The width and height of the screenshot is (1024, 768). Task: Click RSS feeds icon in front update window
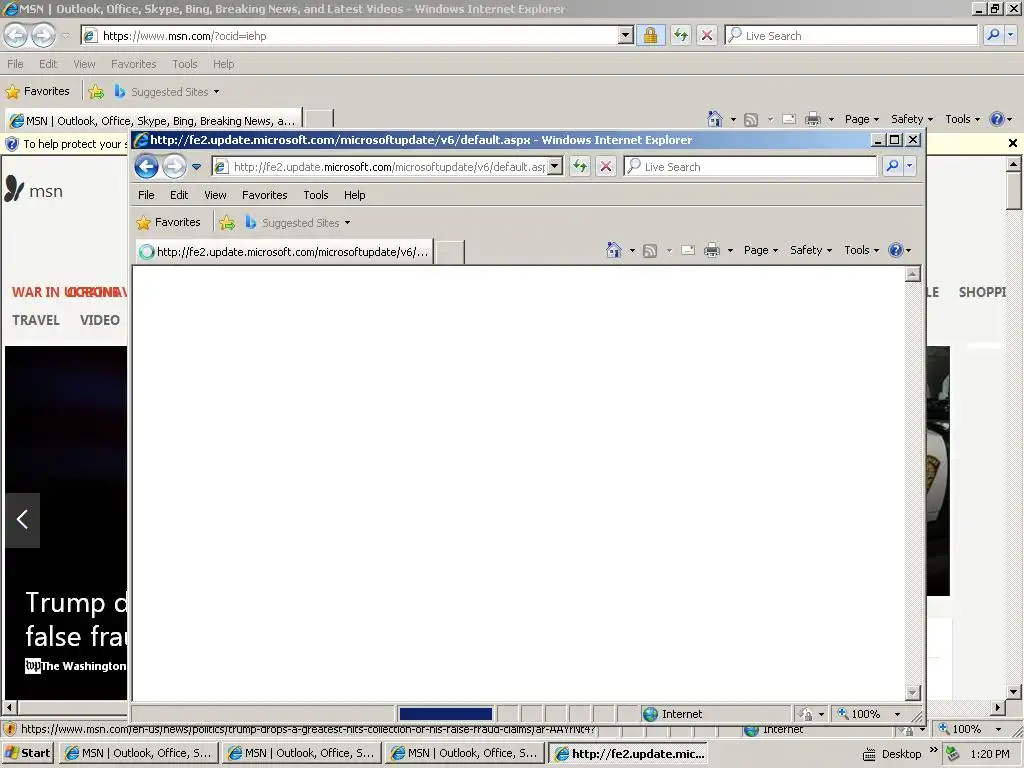pyautogui.click(x=650, y=251)
